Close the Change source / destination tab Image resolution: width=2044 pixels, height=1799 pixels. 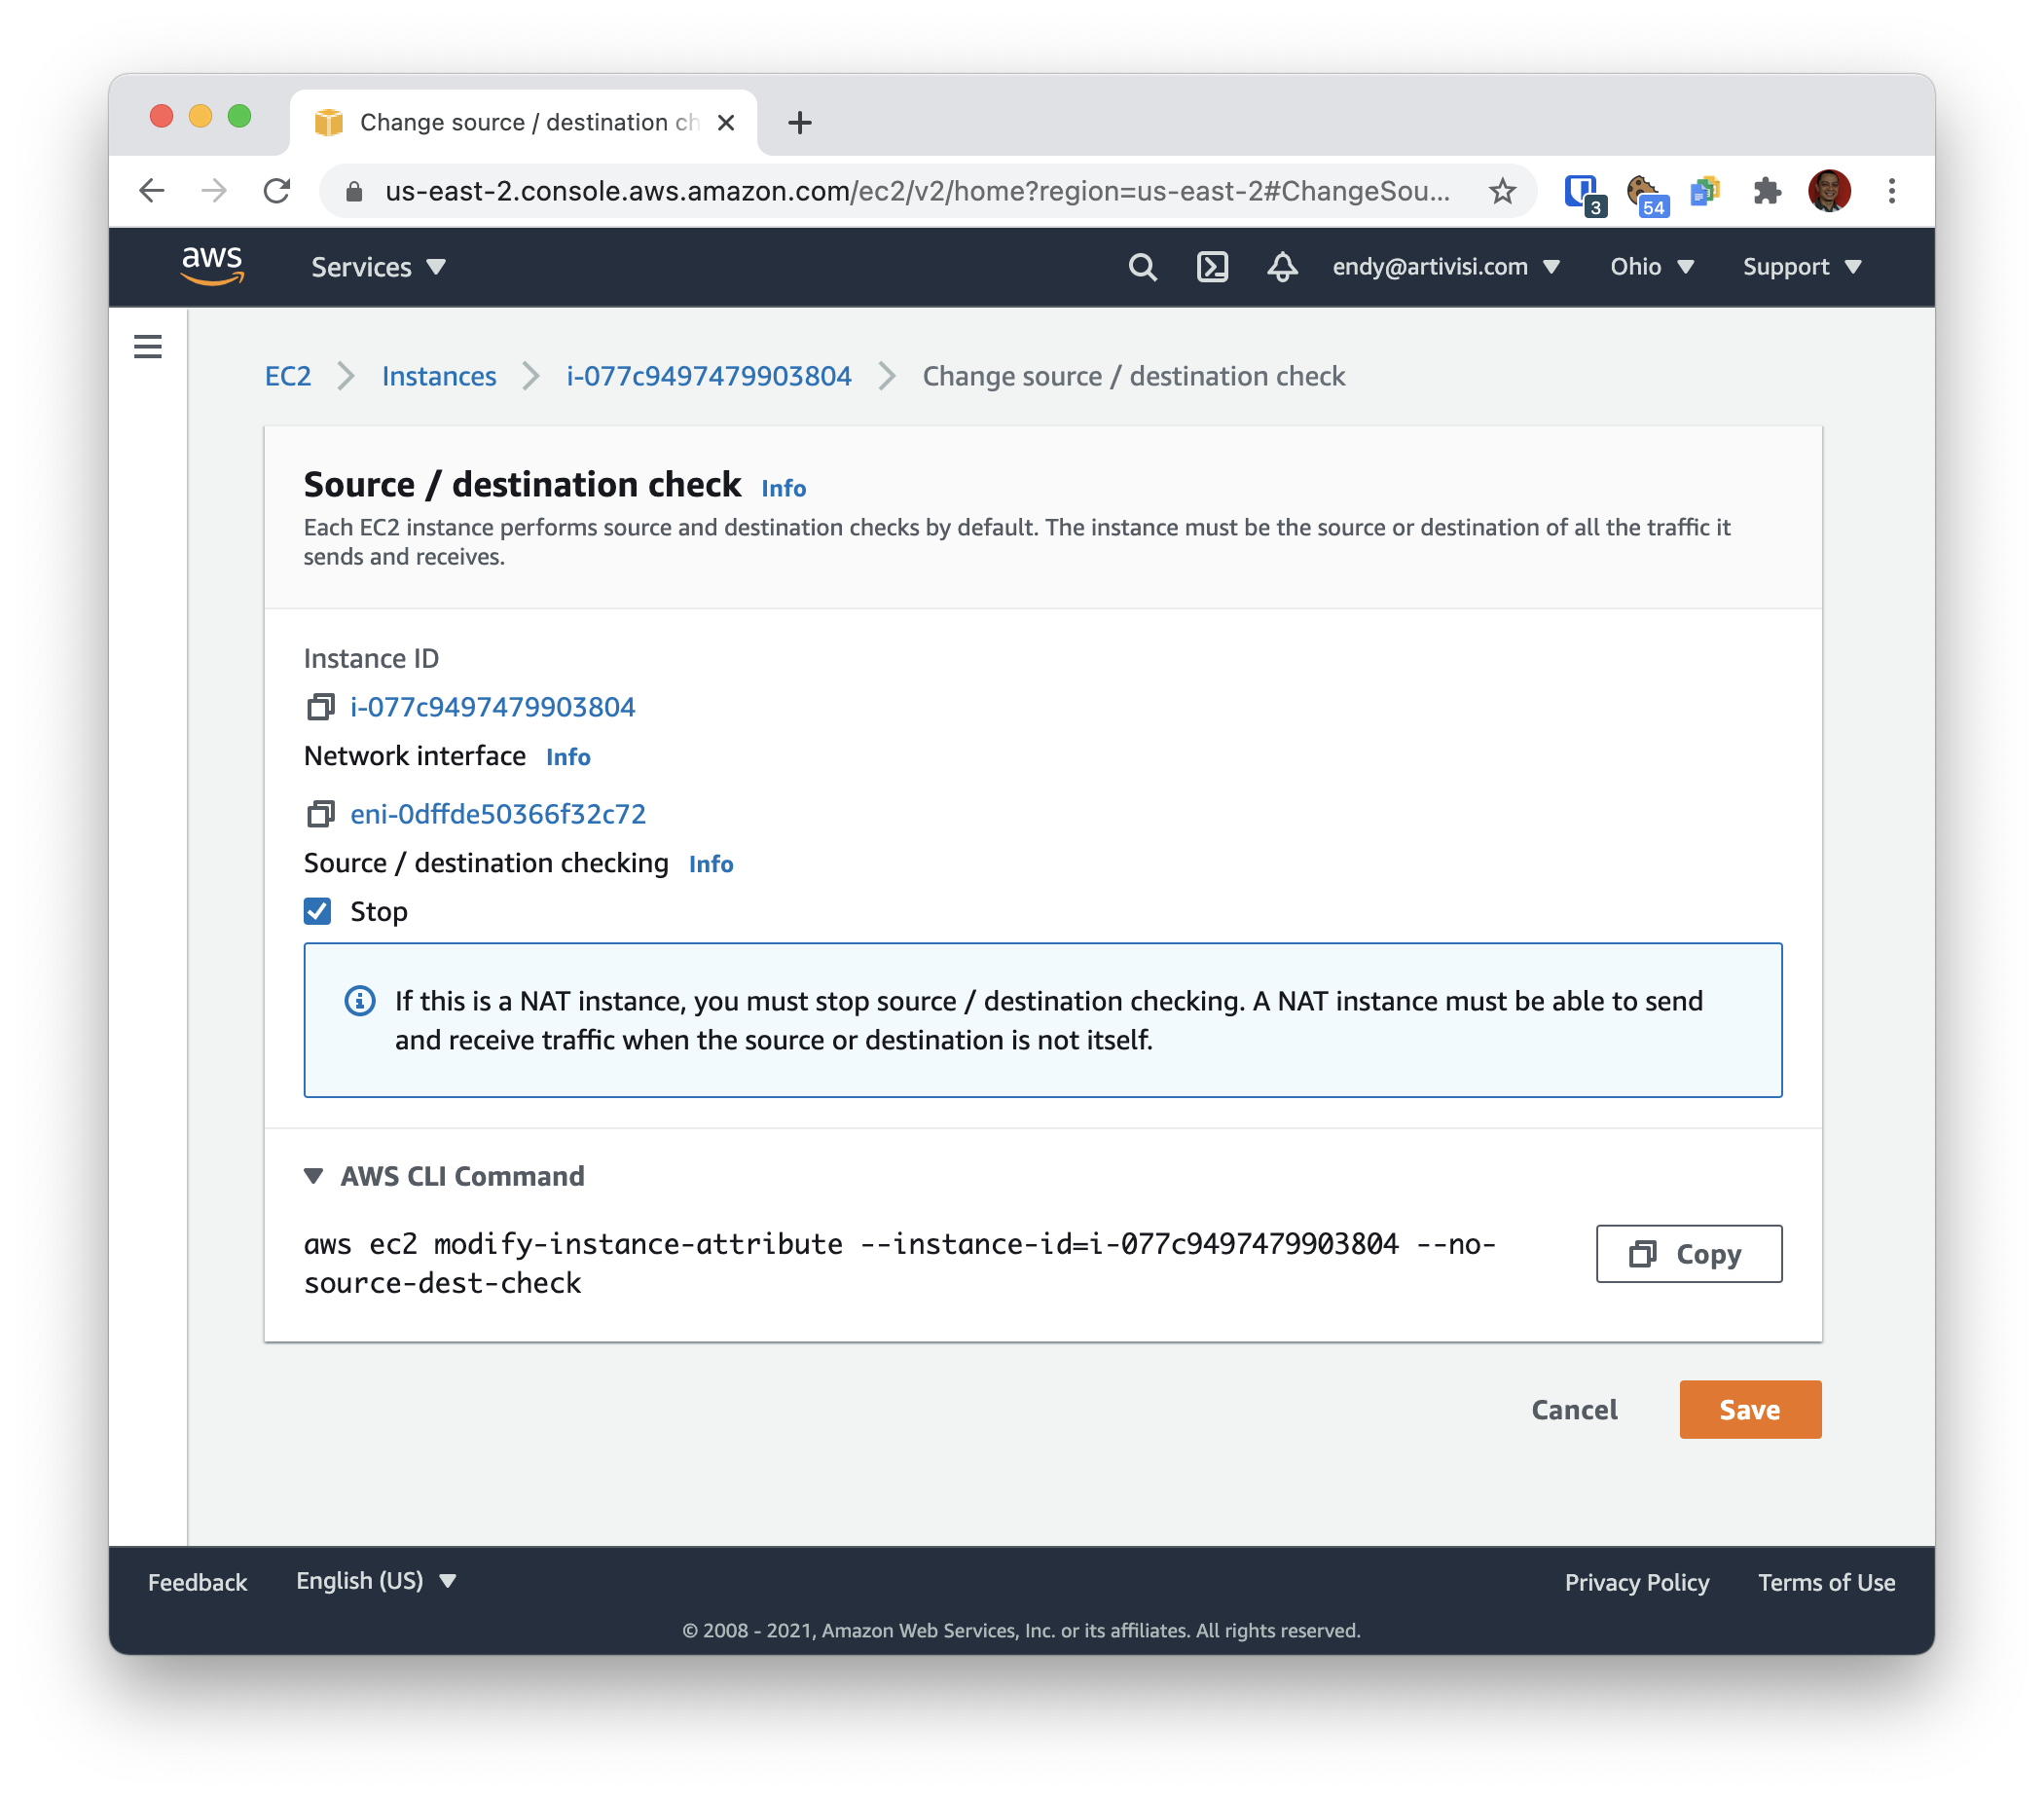pyautogui.click(x=726, y=123)
